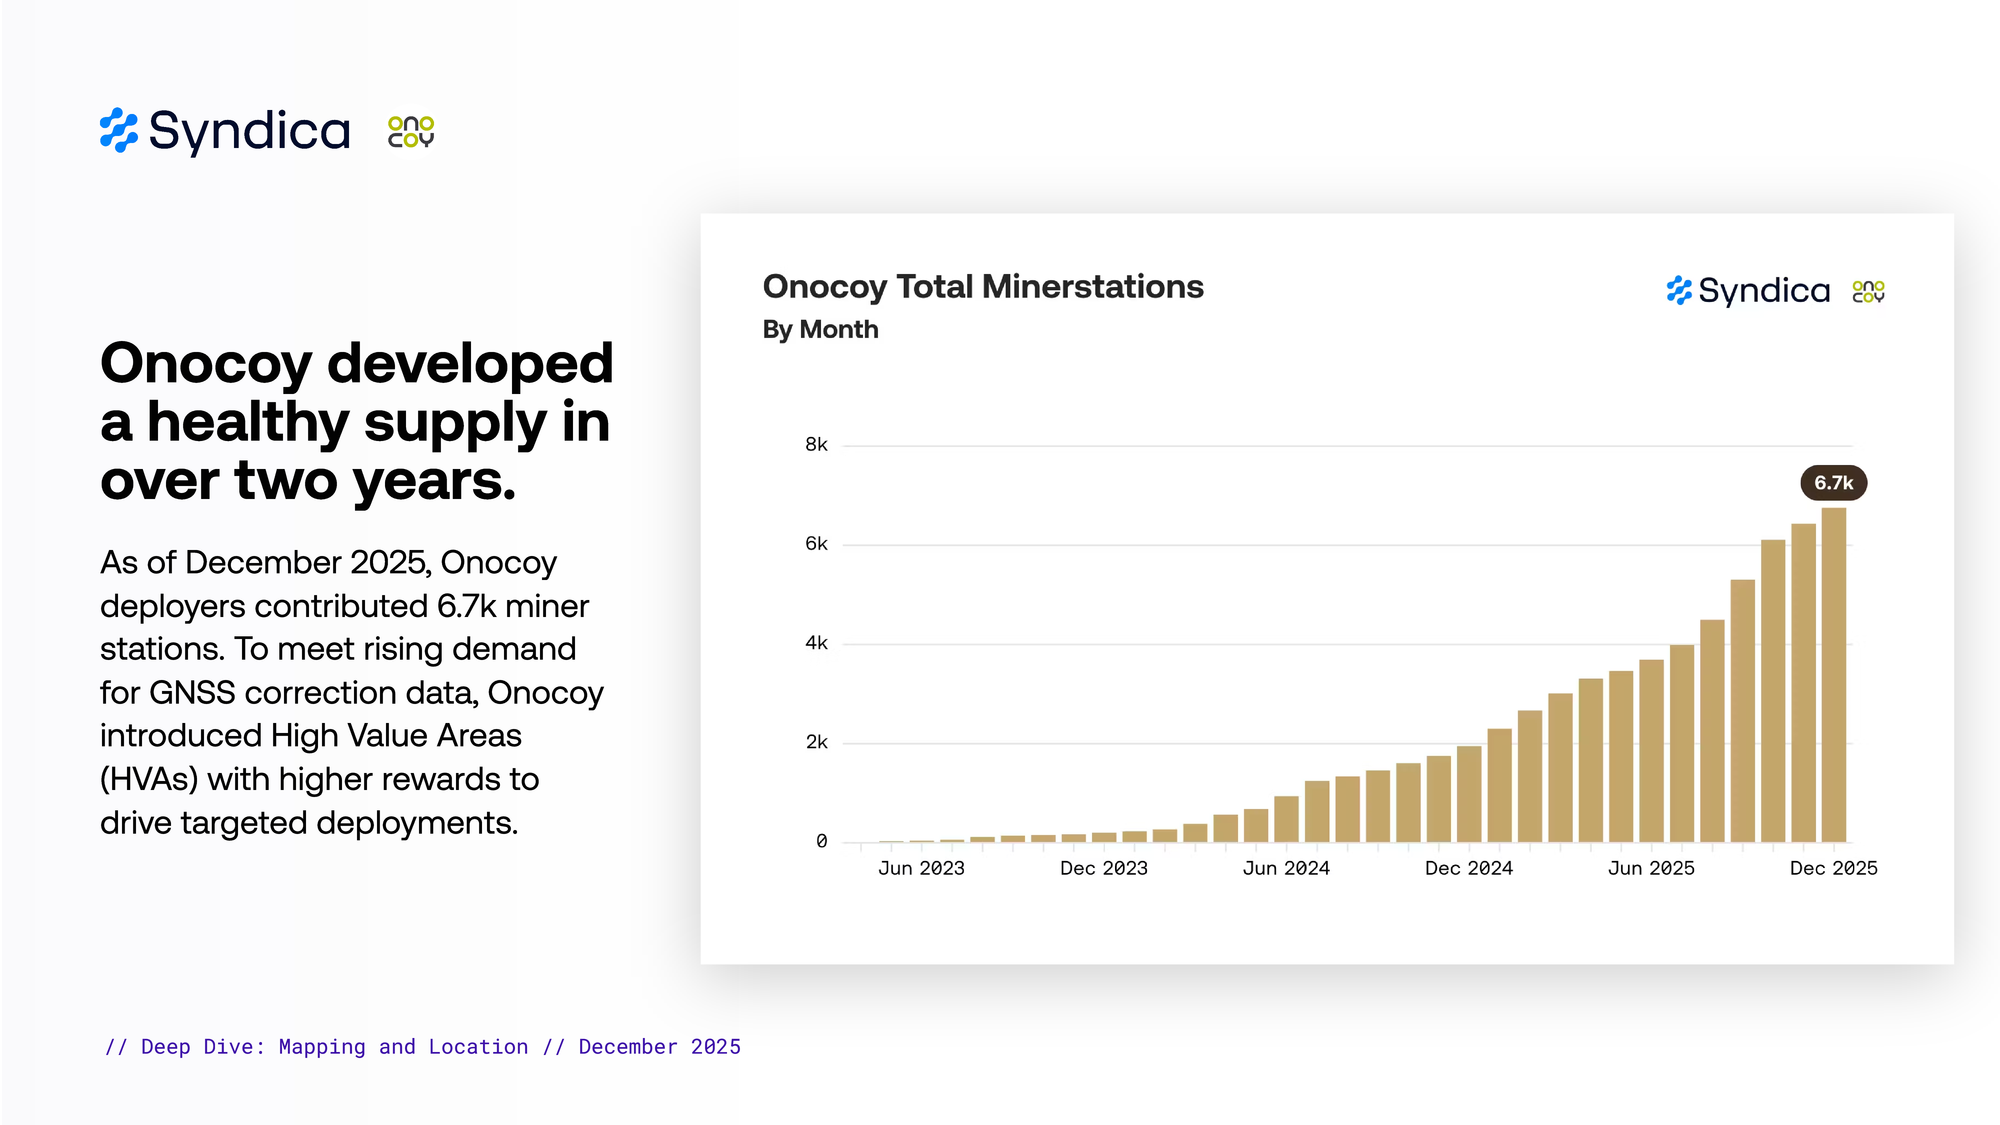Screen dimensions: 2000x1125
Task: Click the tallest Dec 2025 bar
Action: tap(1833, 675)
